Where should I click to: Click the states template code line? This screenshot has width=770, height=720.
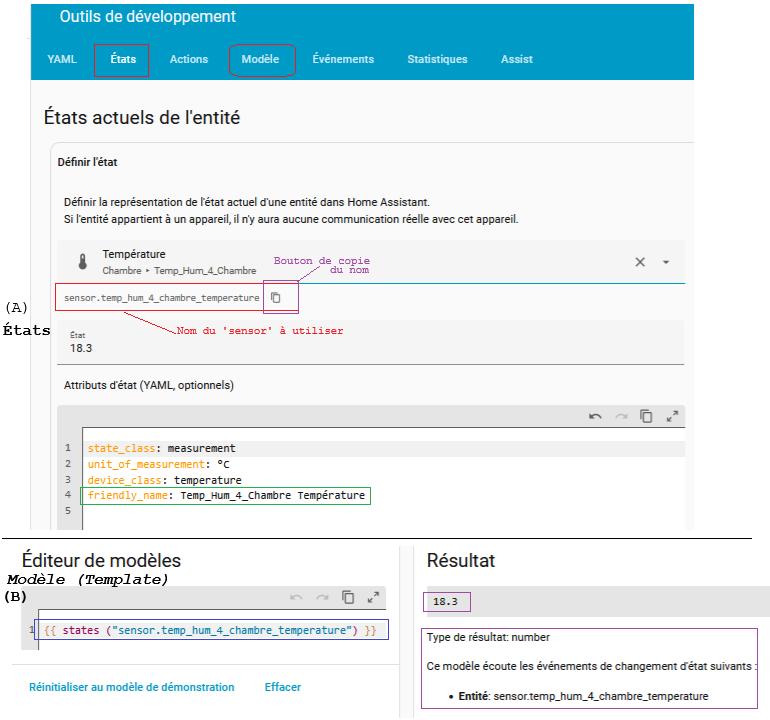[210, 631]
